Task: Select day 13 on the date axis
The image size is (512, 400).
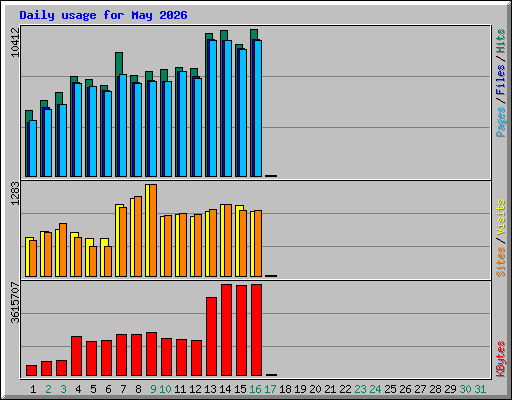Action: click(x=210, y=389)
